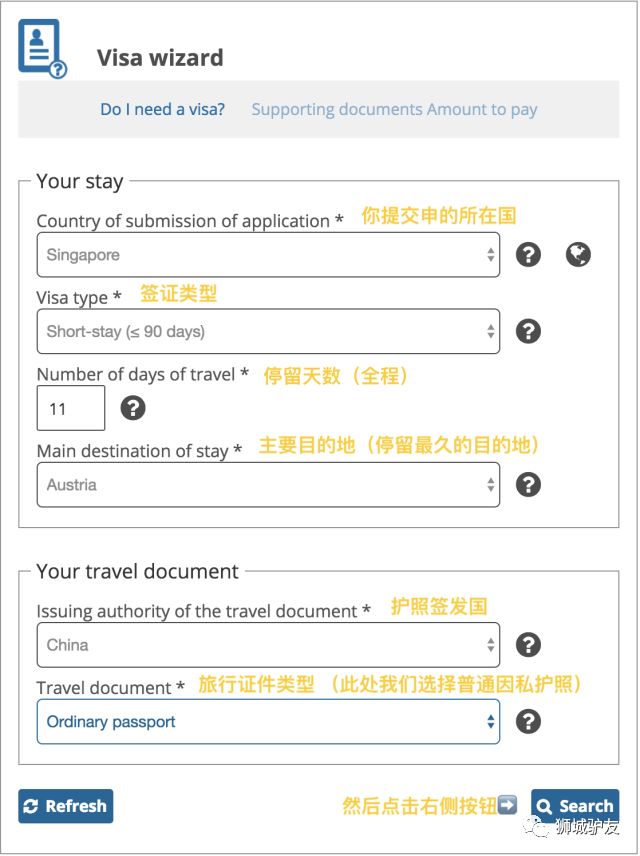Screen dimensions: 640x856
Task: Click the Your travel document section title
Action: [138, 571]
